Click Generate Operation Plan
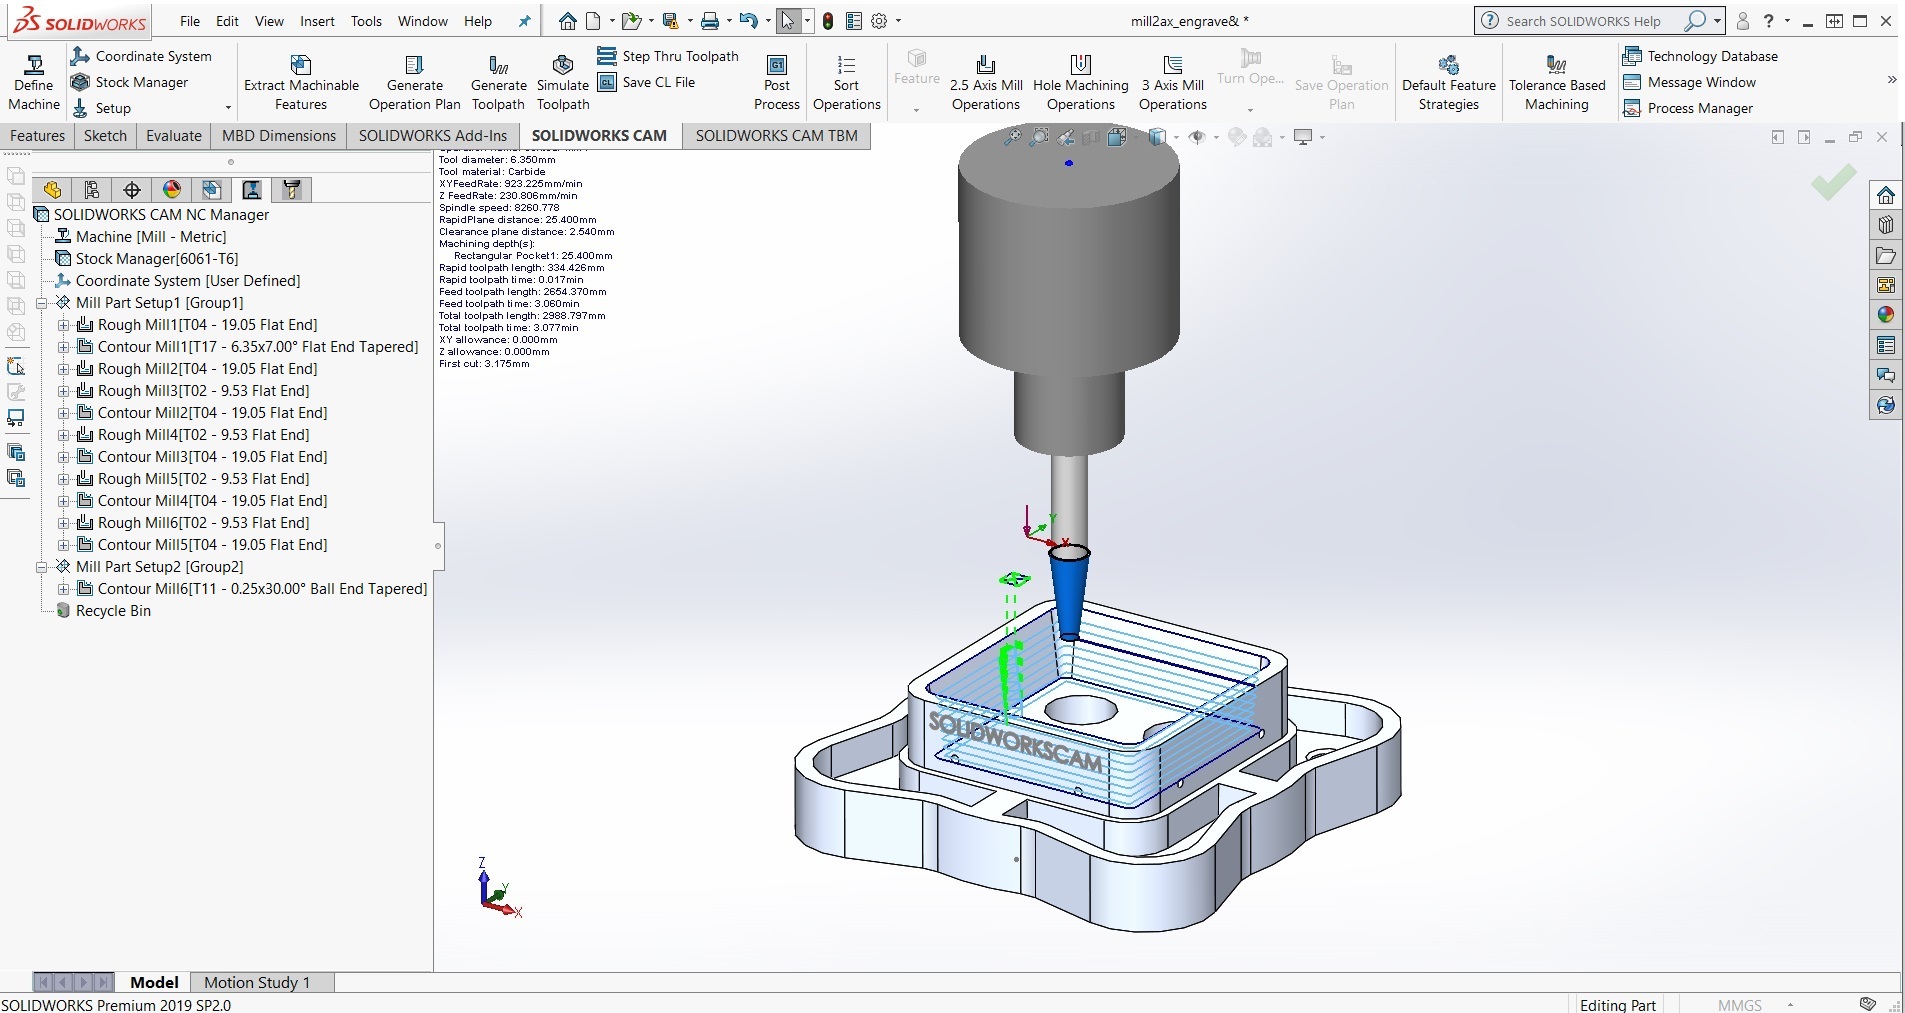The image size is (1905, 1013). (x=414, y=82)
